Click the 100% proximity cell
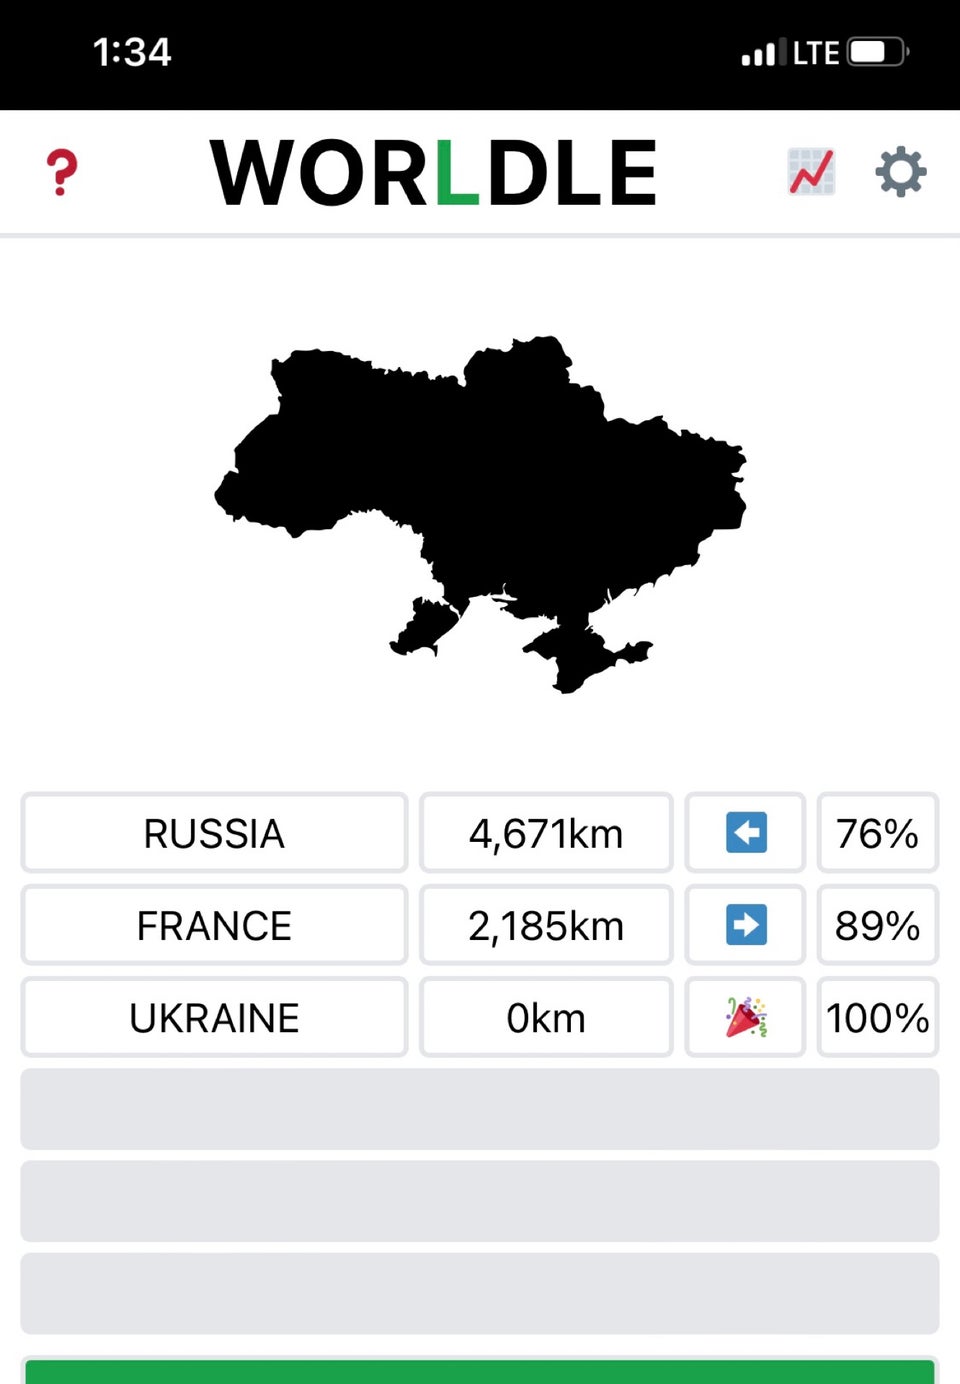 pos(878,1017)
